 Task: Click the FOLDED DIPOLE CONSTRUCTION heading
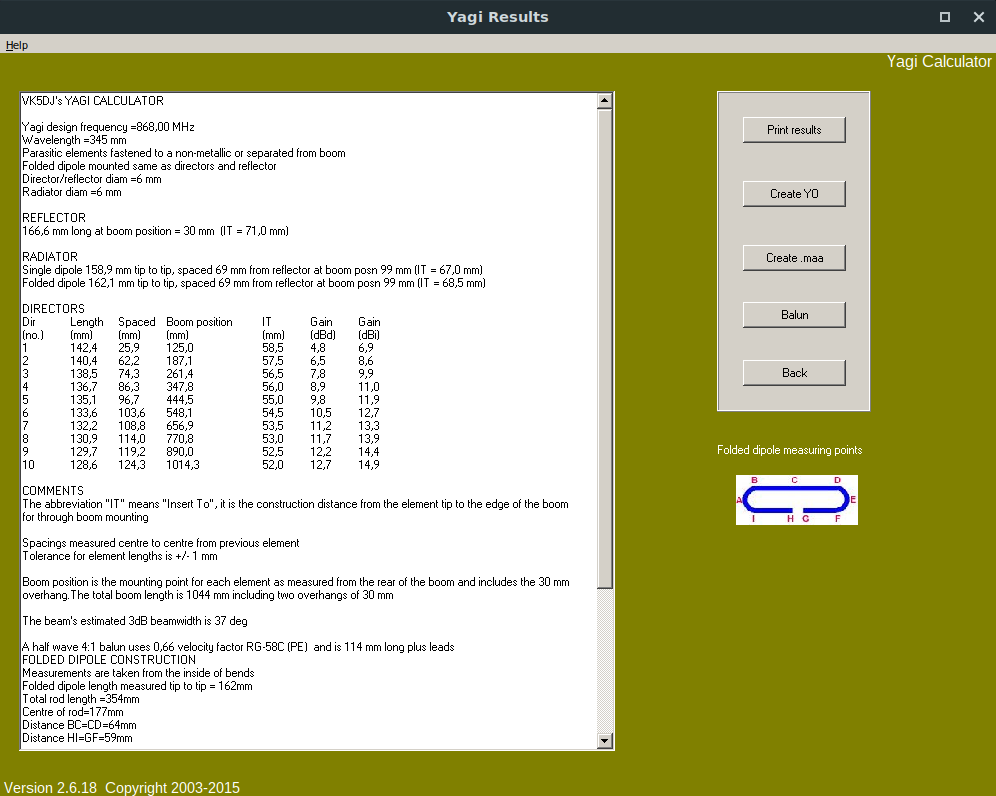click(109, 660)
